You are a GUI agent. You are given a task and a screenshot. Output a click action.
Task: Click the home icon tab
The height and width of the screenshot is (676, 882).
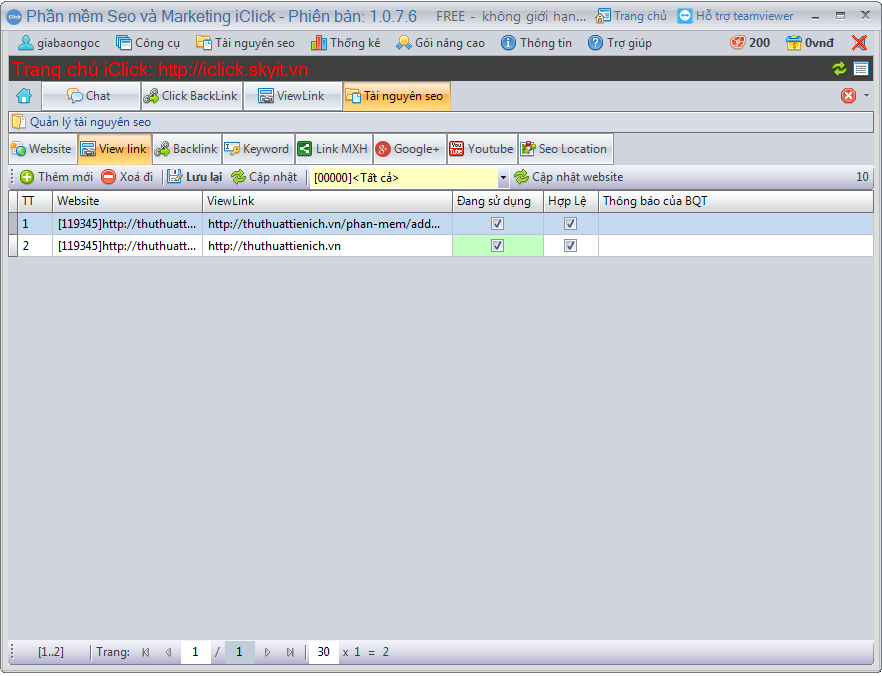coord(24,96)
